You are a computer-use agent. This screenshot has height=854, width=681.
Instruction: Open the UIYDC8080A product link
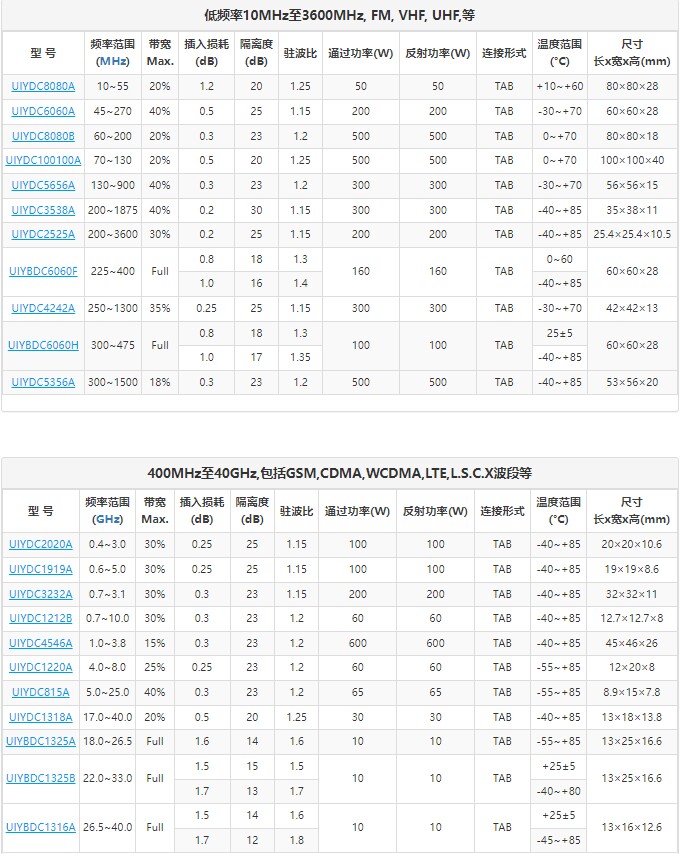[x=43, y=86]
